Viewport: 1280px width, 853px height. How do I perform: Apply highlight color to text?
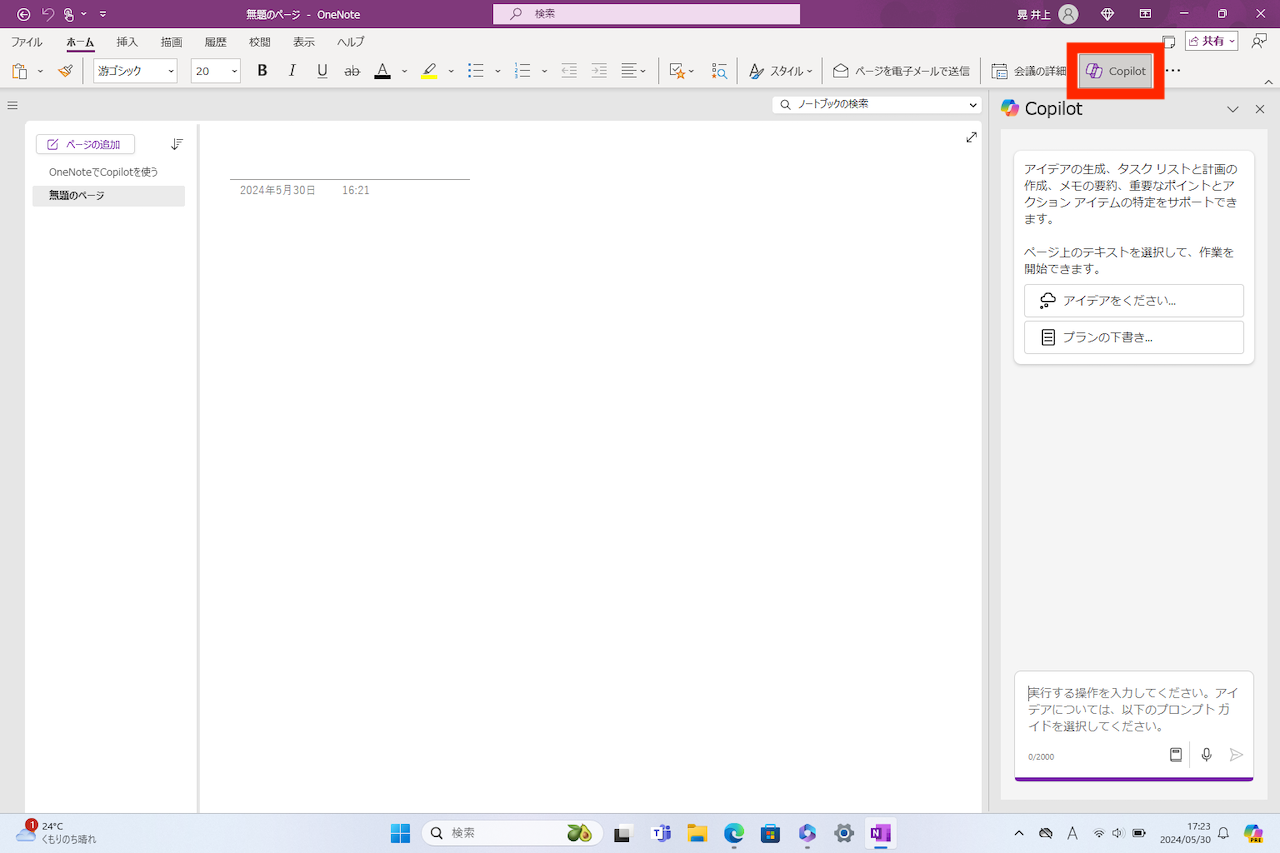tap(429, 70)
